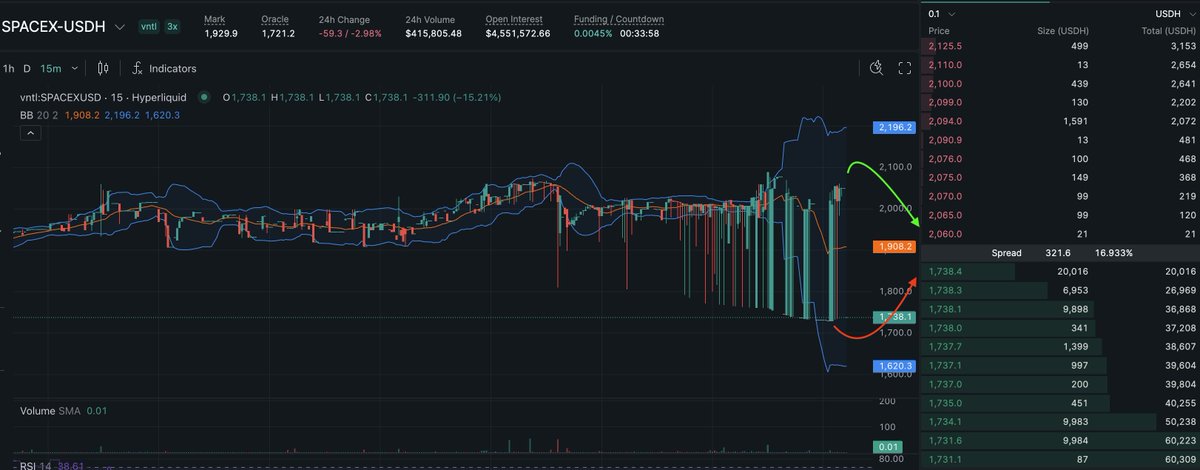Click the green market status dot
The image size is (1200, 470).
coord(204,97)
